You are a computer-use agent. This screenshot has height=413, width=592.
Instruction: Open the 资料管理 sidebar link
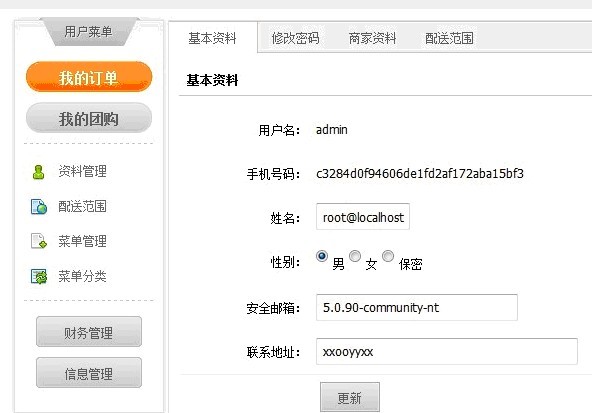(x=82, y=172)
